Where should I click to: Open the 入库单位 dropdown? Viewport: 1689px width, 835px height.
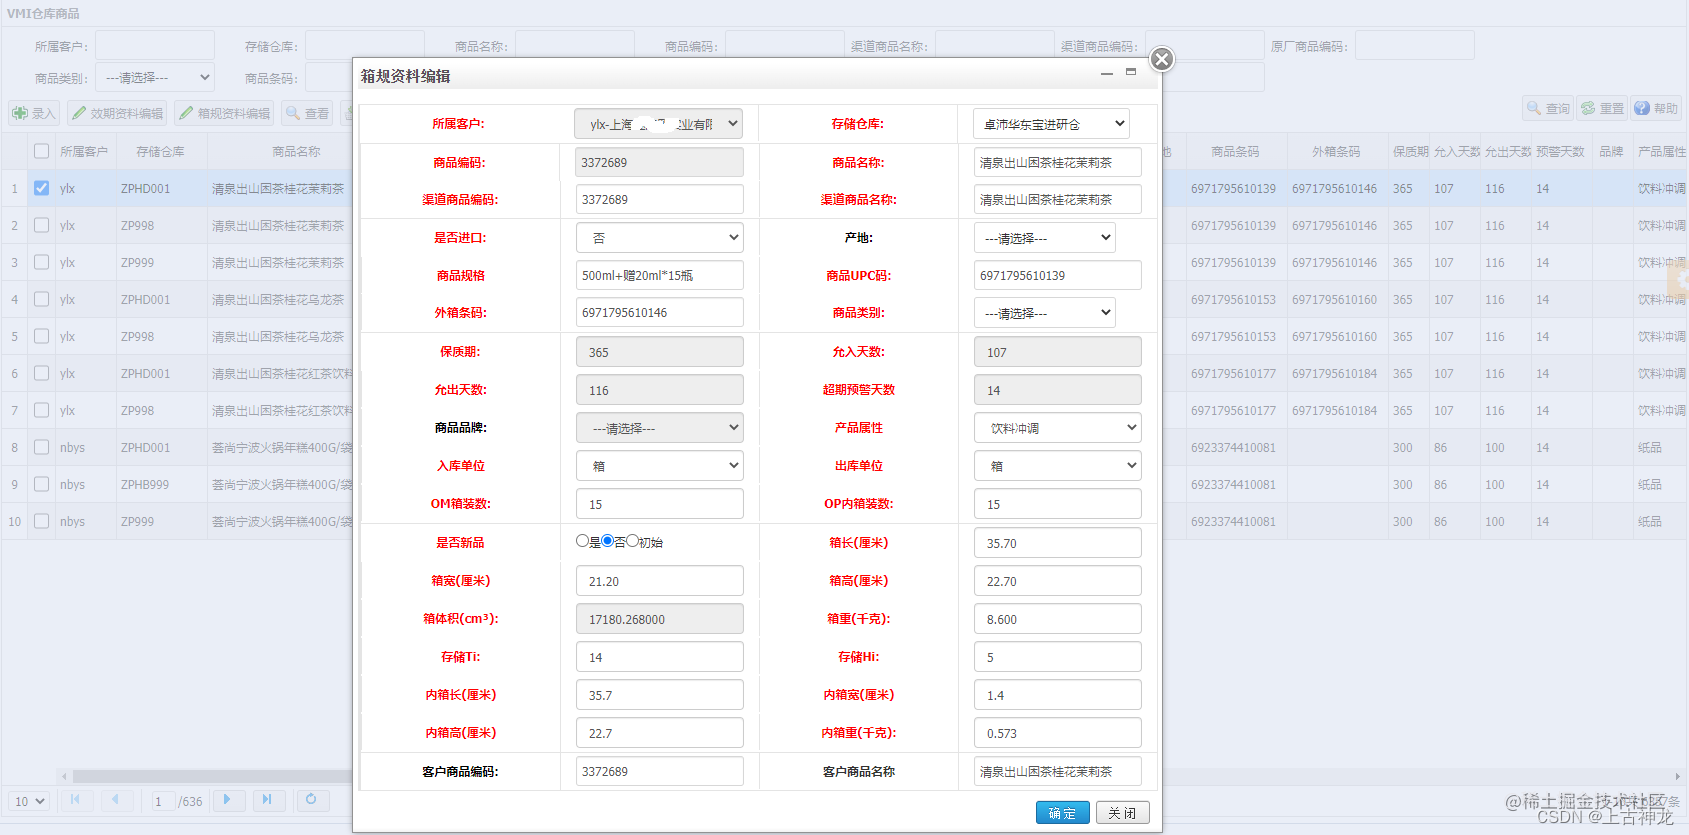tap(659, 466)
